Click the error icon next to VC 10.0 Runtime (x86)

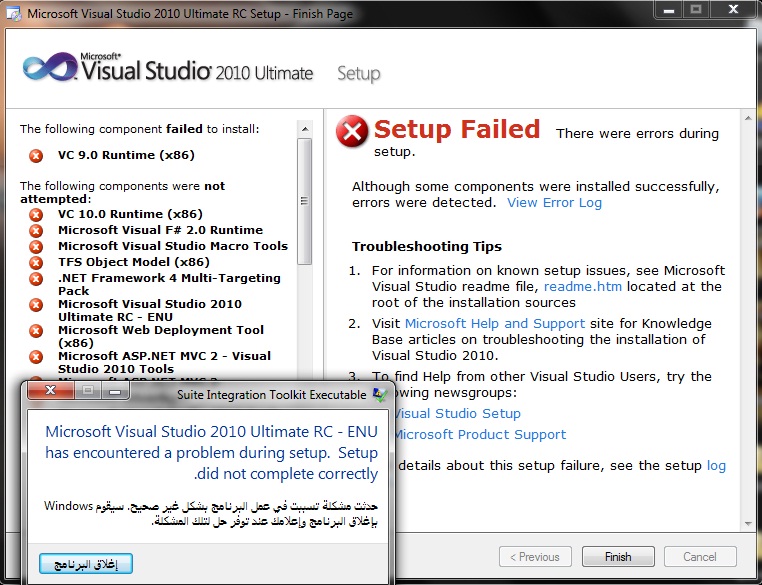(36, 214)
